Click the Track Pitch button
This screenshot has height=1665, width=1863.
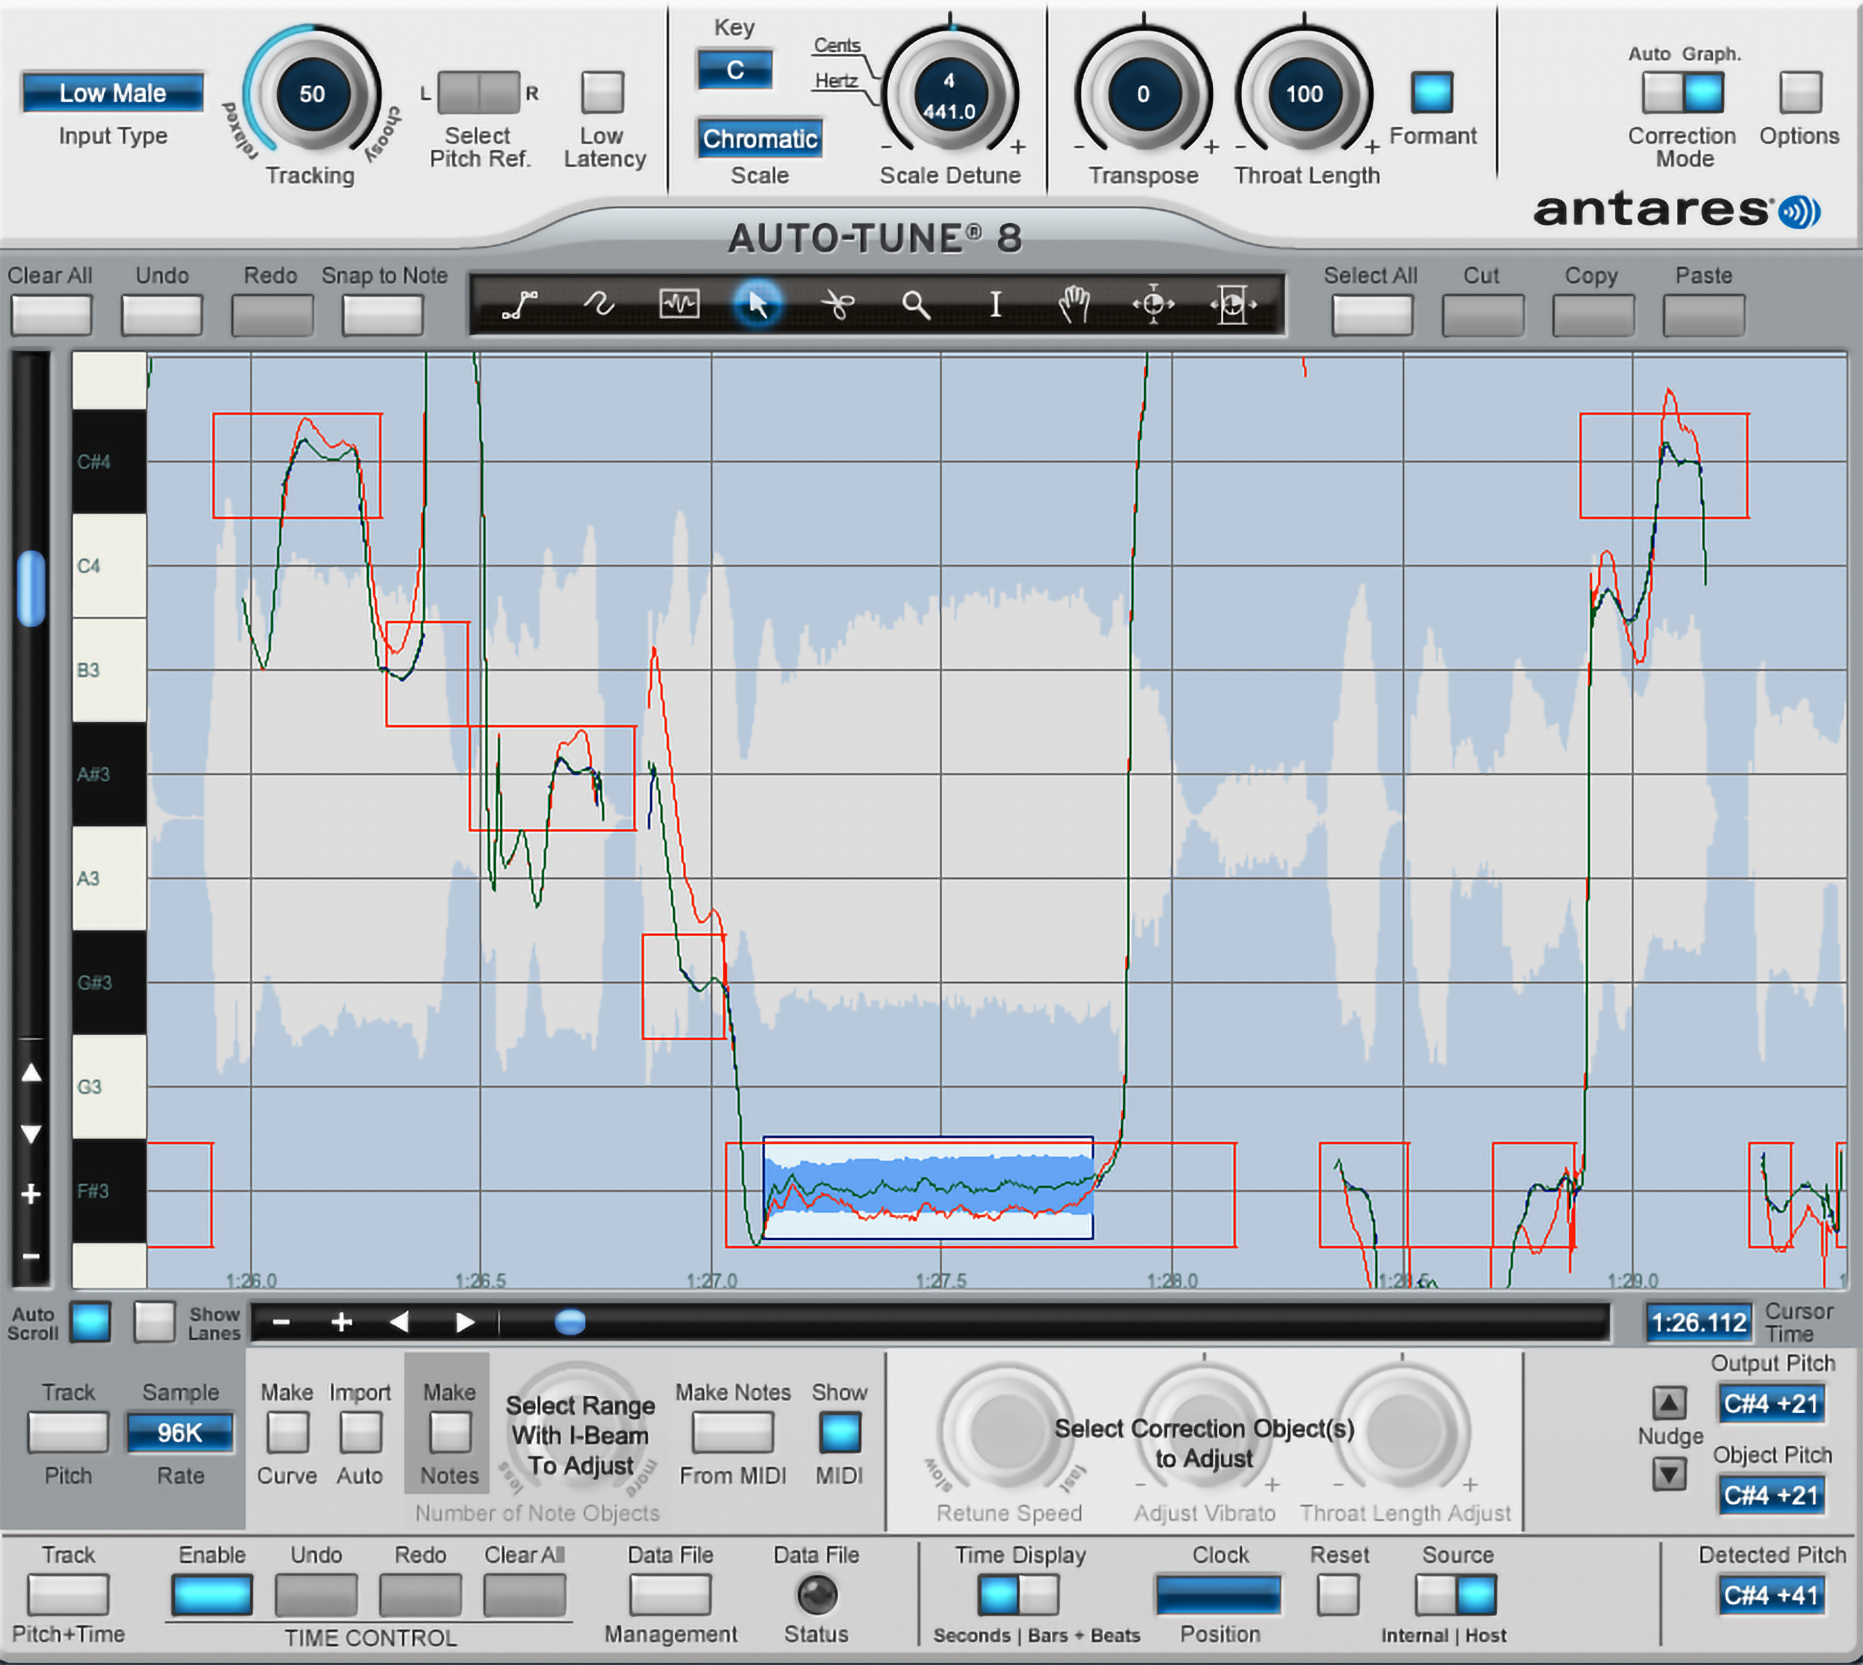(68, 1433)
